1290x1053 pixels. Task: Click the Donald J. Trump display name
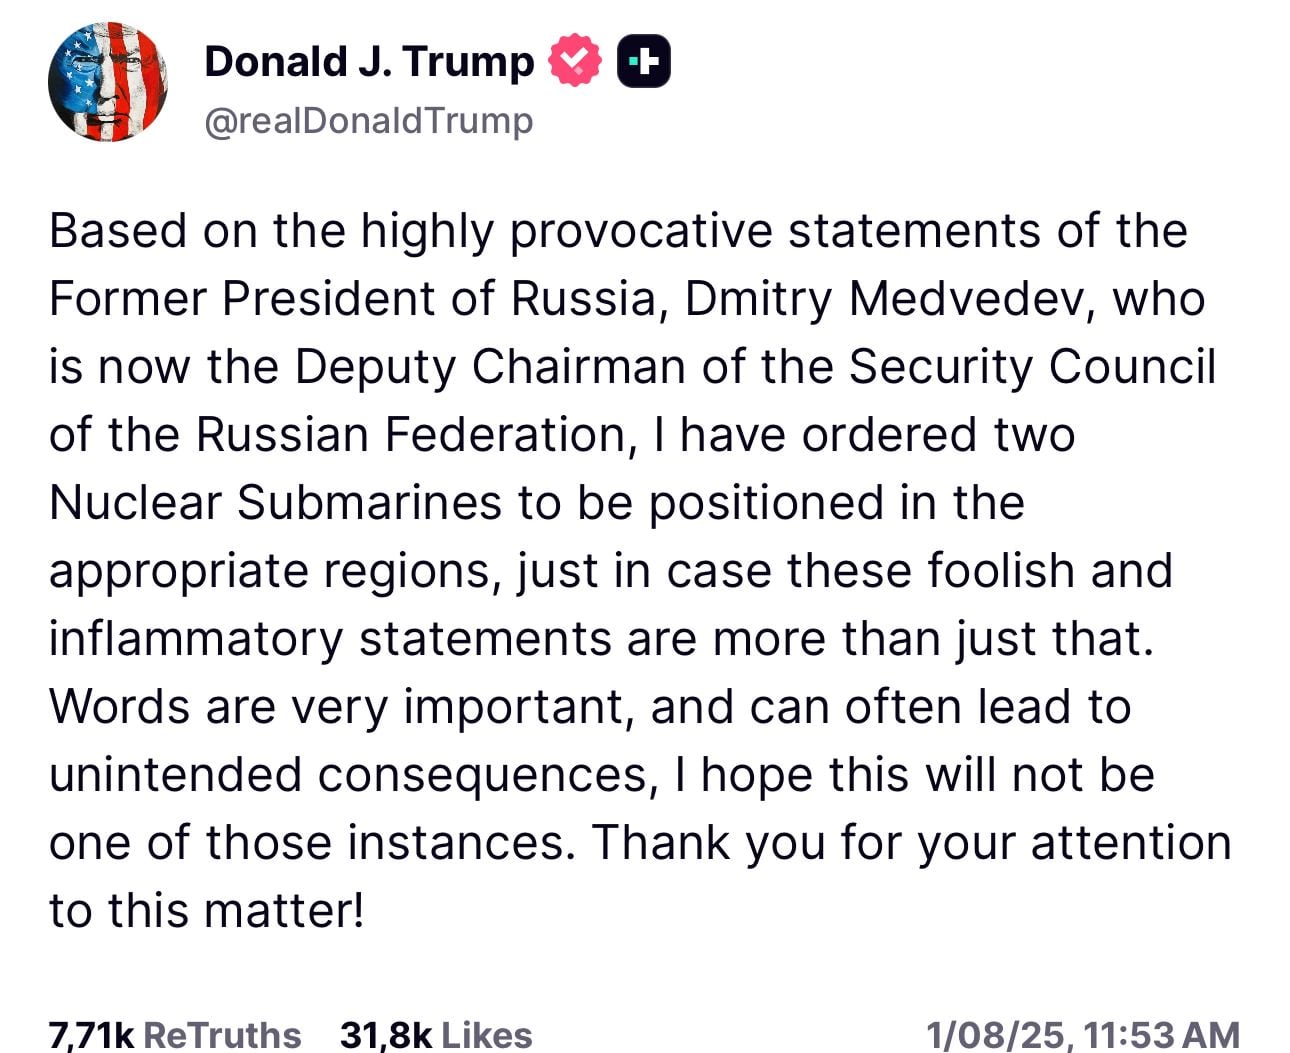368,60
